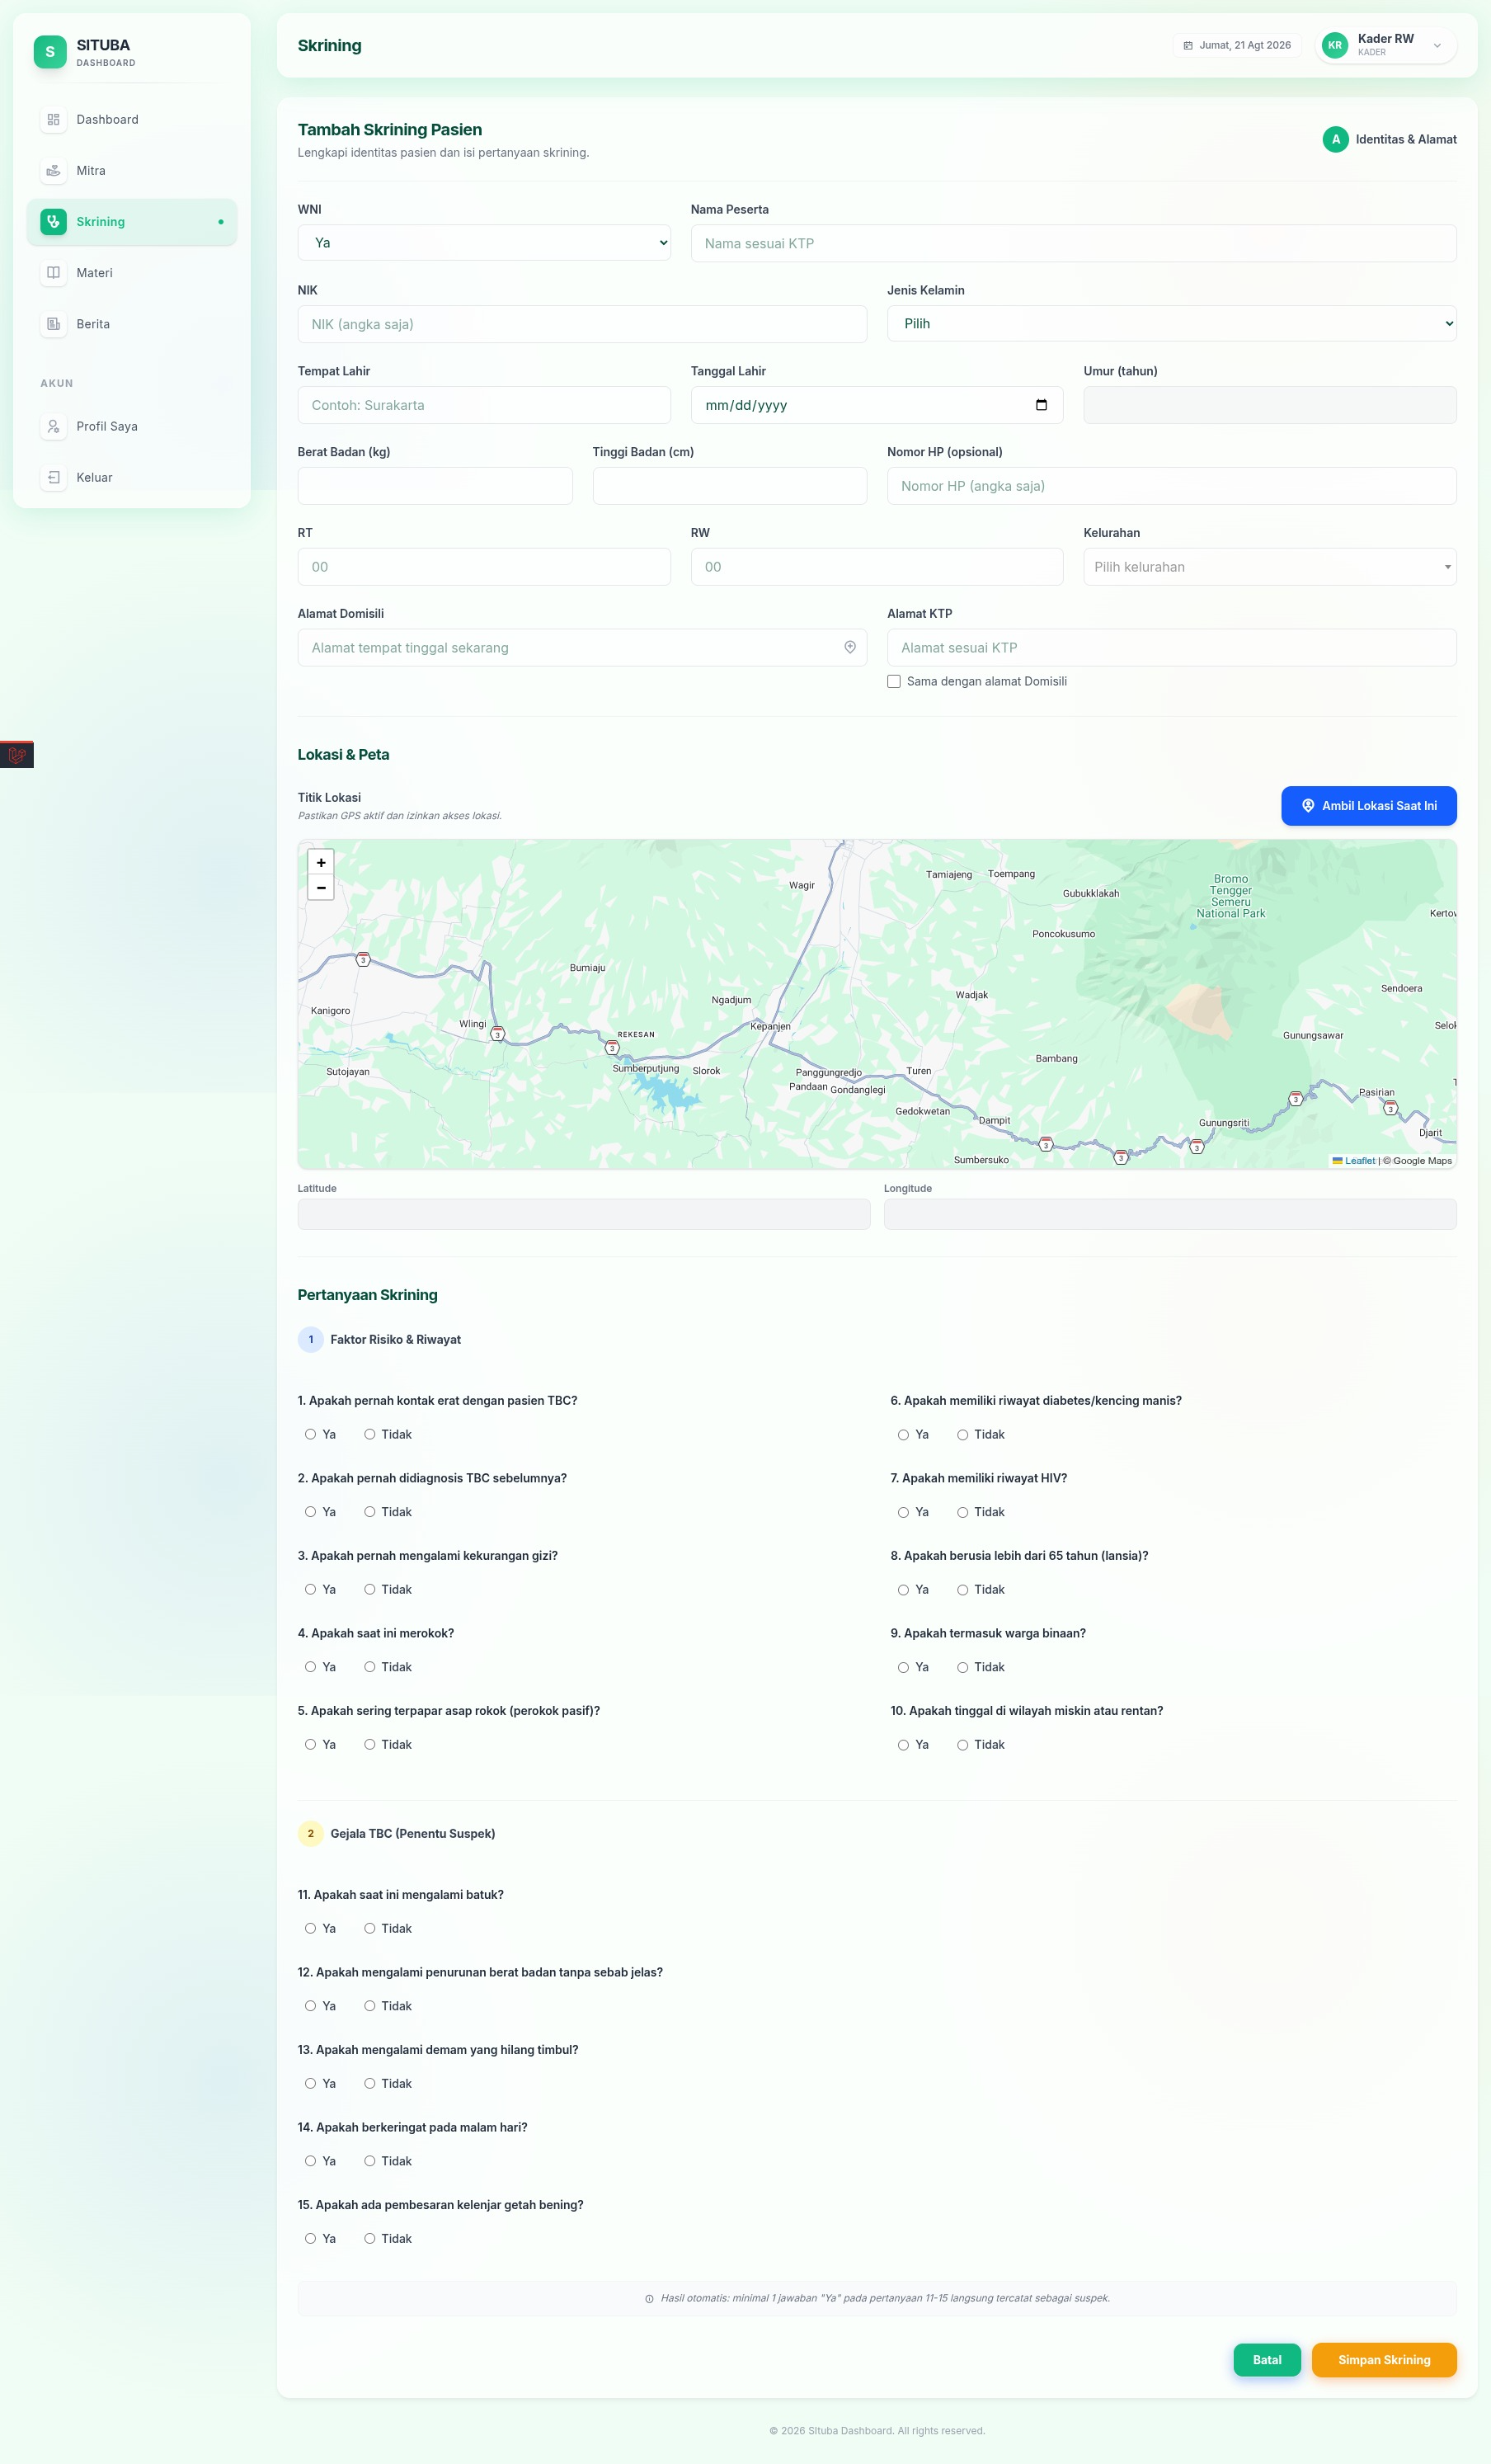
Task: Select Ya for question 1 kontak erat TBC
Action: pyautogui.click(x=310, y=1435)
